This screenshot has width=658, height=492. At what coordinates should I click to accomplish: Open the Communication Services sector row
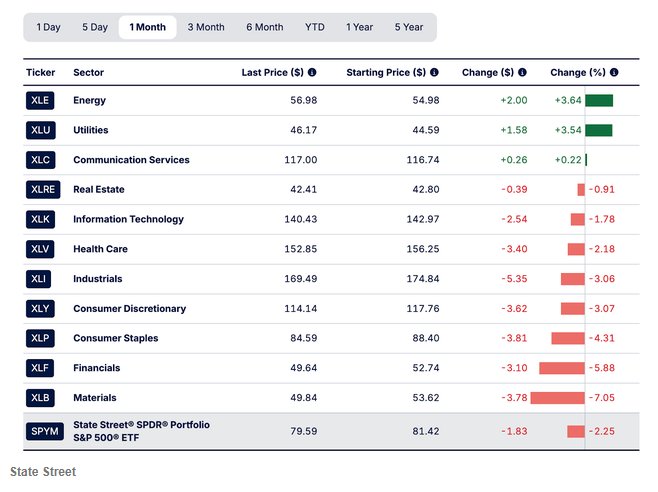point(131,160)
